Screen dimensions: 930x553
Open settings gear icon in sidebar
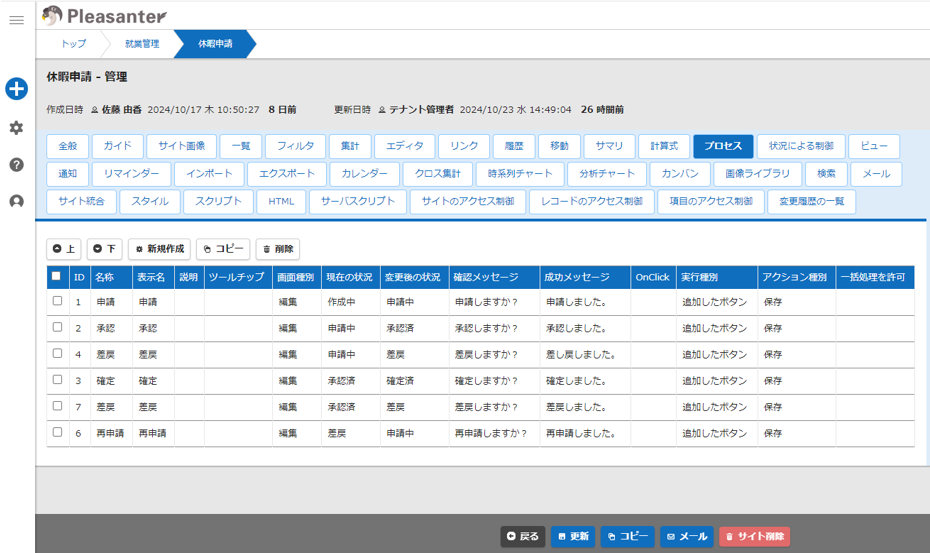tap(16, 128)
